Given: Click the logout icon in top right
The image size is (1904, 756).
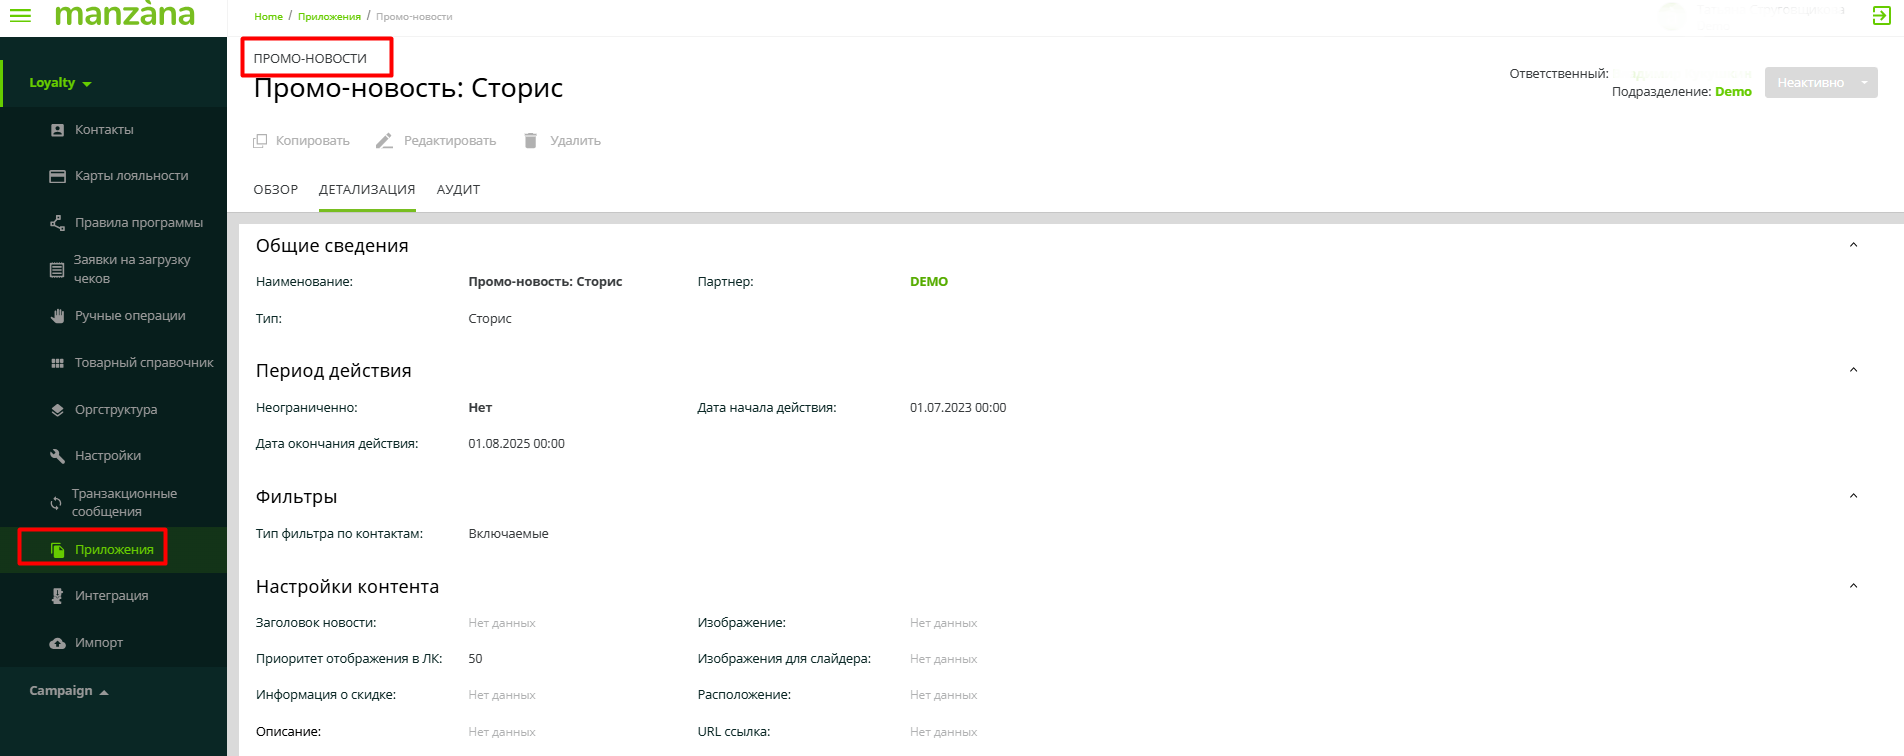Looking at the screenshot, I should point(1881,16).
